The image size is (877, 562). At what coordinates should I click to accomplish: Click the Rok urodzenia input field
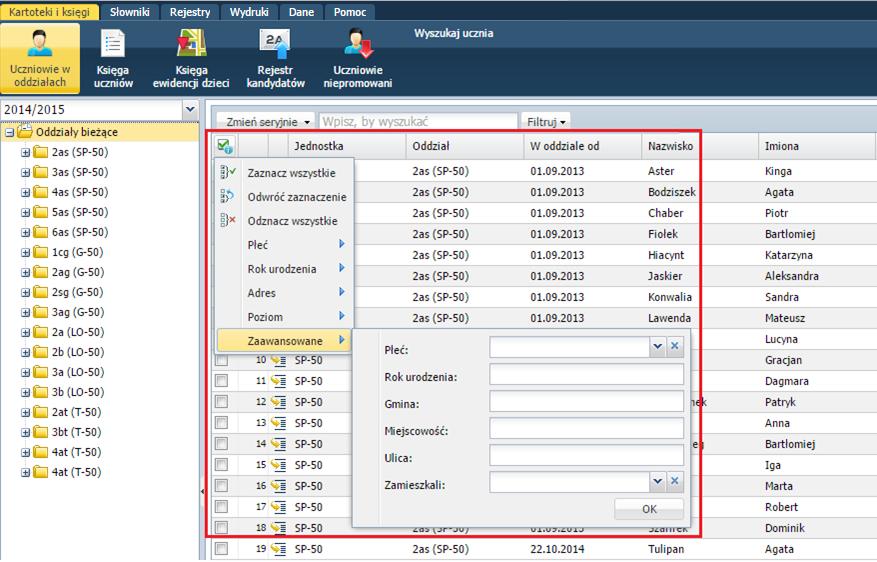586,374
